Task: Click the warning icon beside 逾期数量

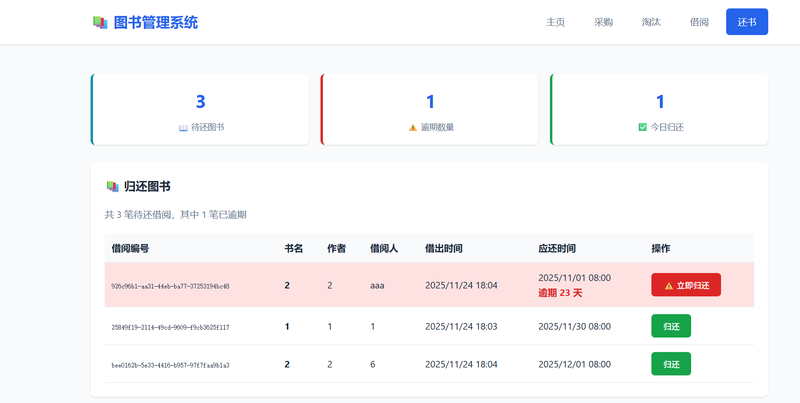Action: 413,128
